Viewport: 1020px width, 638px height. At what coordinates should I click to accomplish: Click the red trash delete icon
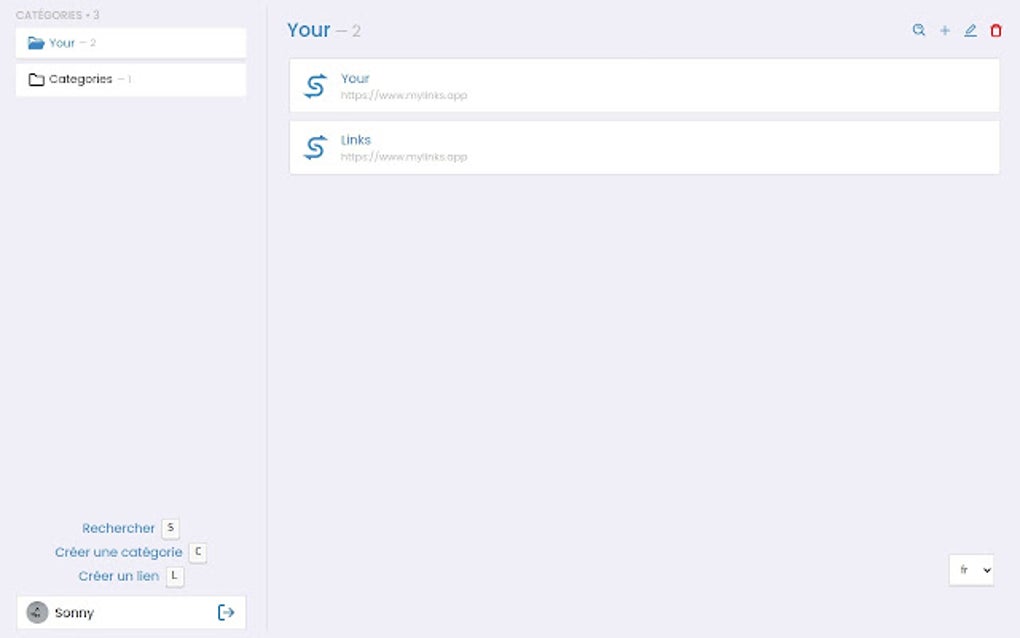click(x=996, y=31)
